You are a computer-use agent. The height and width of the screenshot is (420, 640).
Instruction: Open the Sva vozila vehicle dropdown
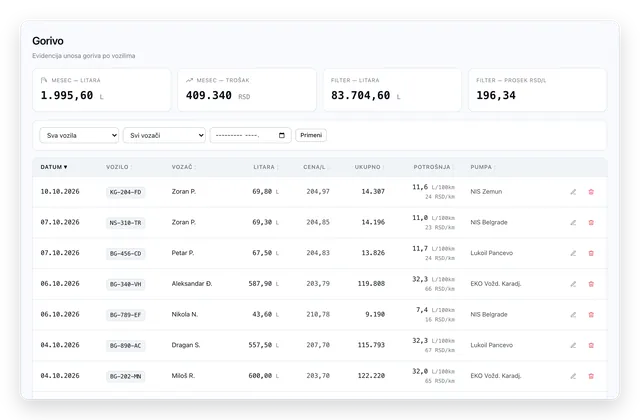[79, 135]
